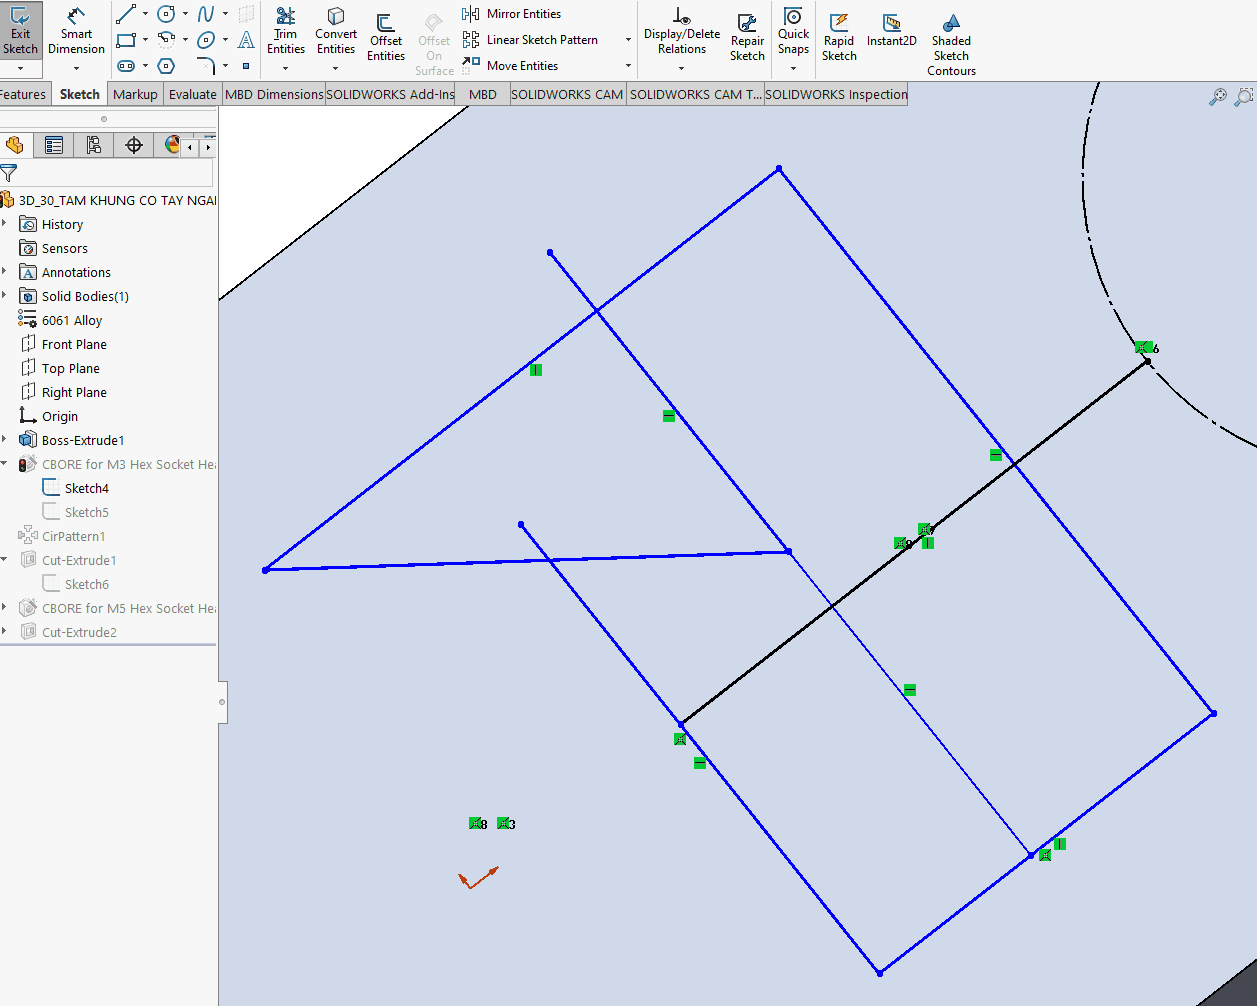Open the Trim Entities dropdown arrow
The height and width of the screenshot is (1006, 1257).
tap(286, 69)
